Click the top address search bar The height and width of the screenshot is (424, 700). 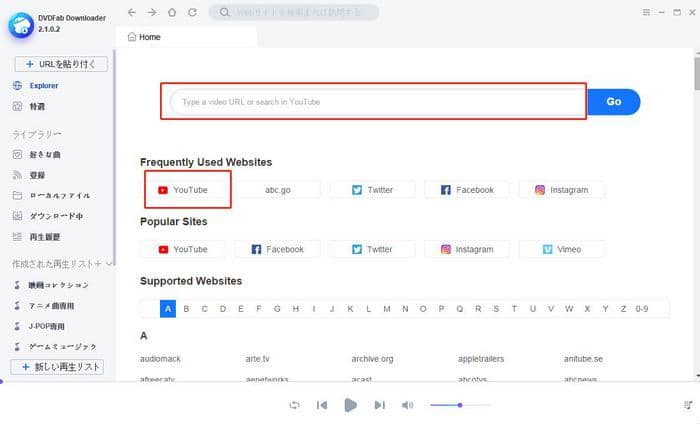[294, 12]
